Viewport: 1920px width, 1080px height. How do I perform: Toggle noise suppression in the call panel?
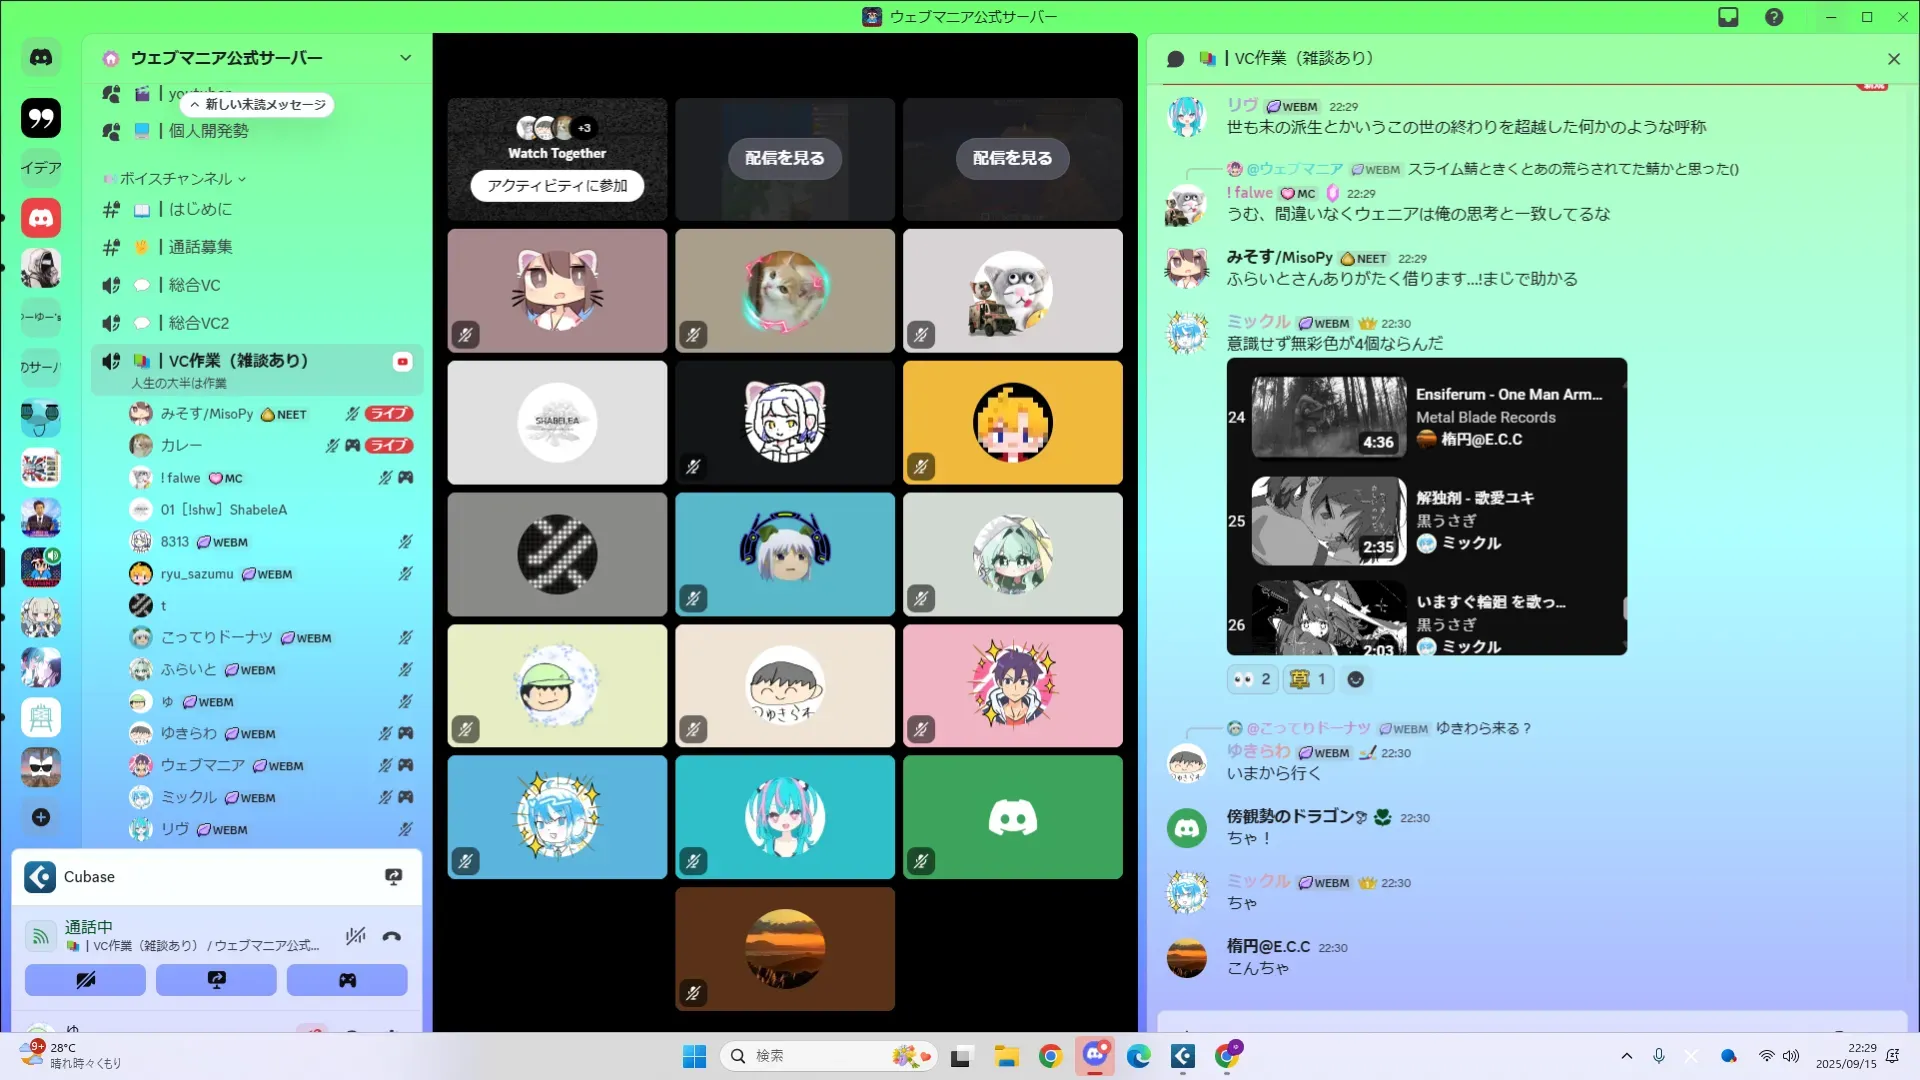[355, 936]
